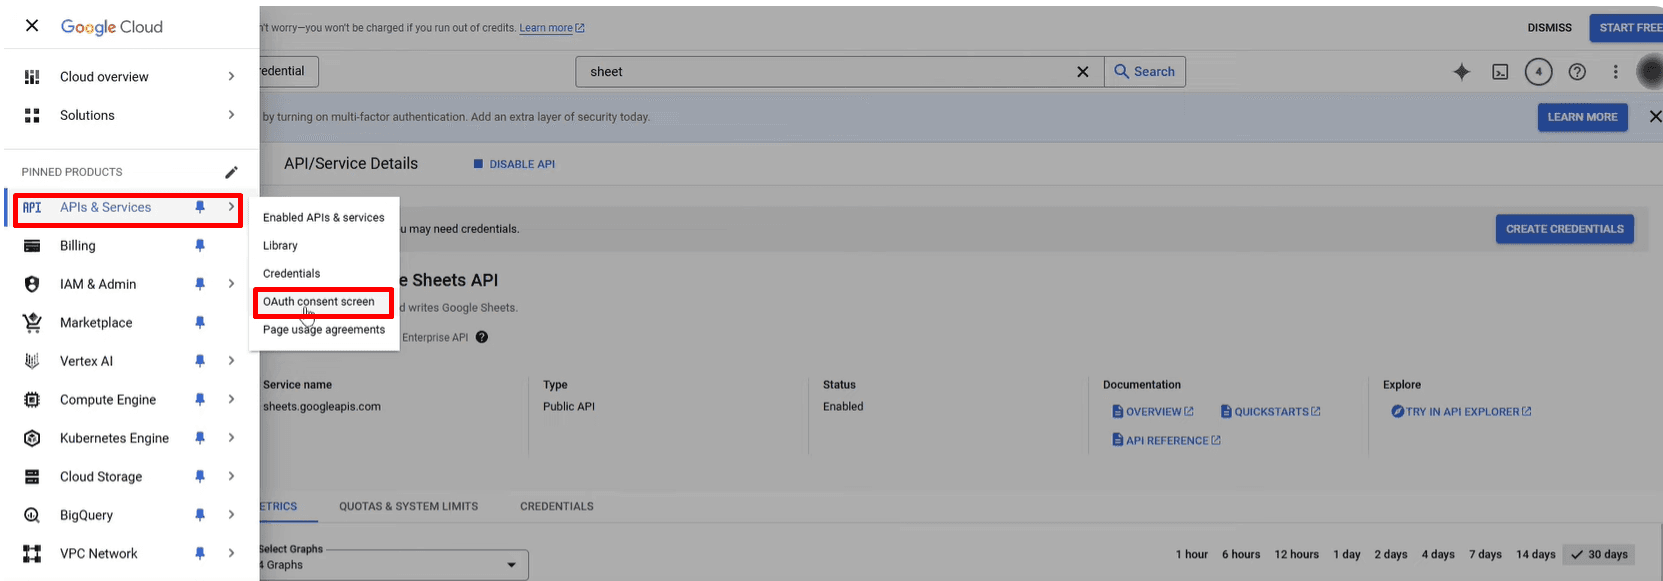Open the Quickstarts documentation link
The width and height of the screenshot is (1663, 581).
click(x=1271, y=412)
